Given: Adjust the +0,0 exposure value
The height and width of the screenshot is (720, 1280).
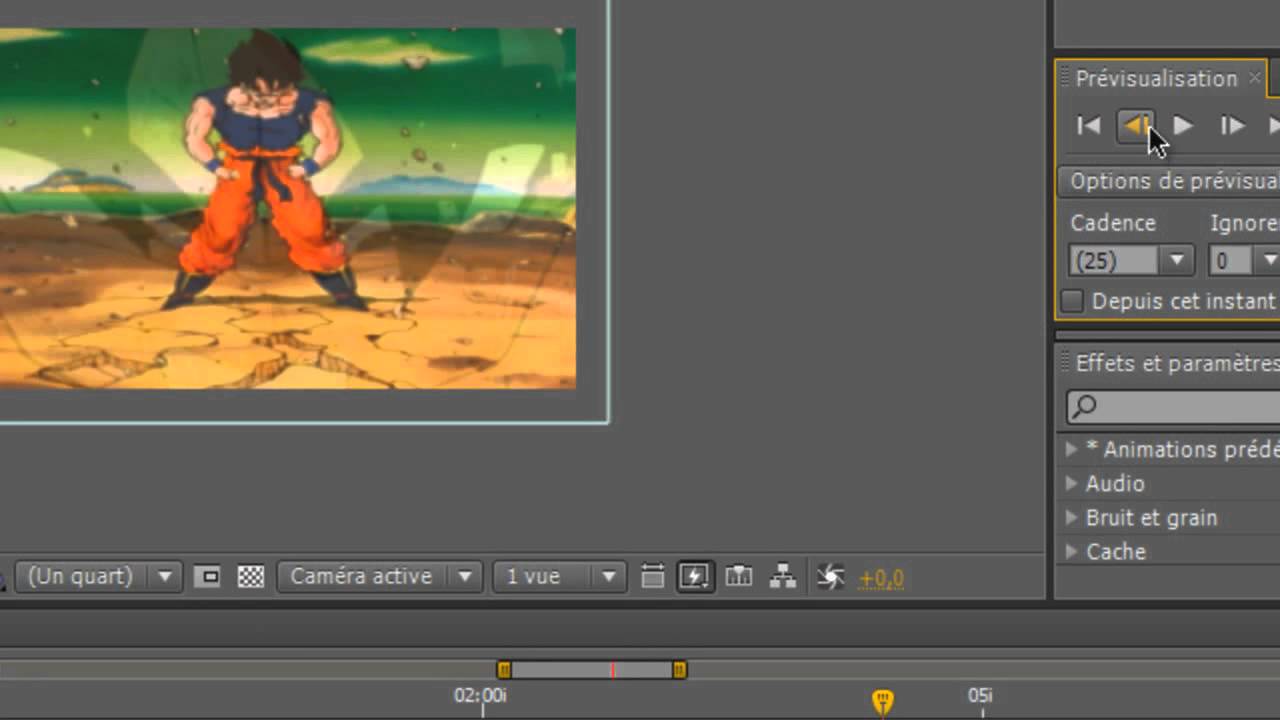Looking at the screenshot, I should coord(881,578).
